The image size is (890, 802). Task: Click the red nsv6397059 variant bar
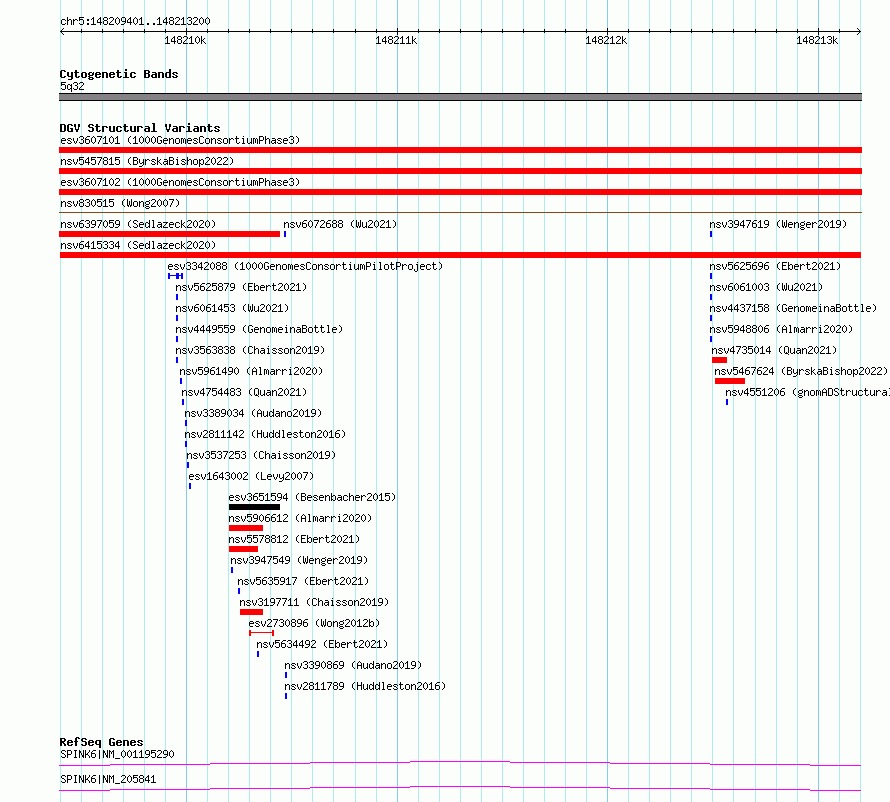click(170, 234)
